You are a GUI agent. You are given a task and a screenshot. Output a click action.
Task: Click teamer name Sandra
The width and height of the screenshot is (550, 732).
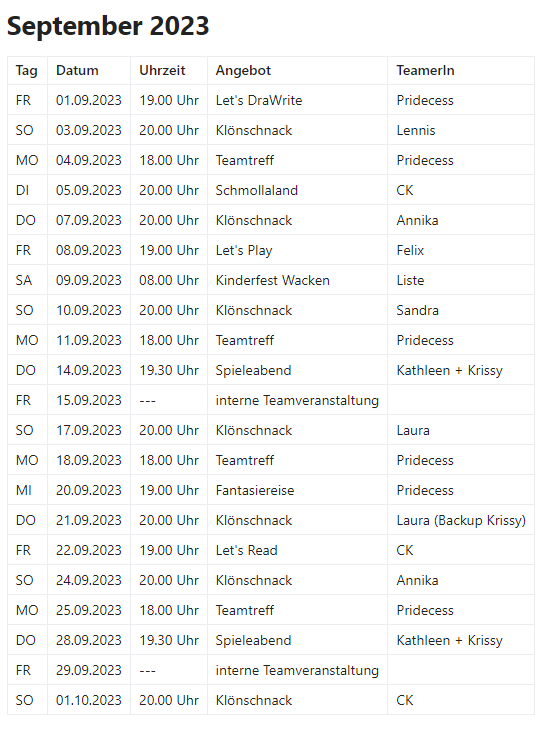pos(417,310)
